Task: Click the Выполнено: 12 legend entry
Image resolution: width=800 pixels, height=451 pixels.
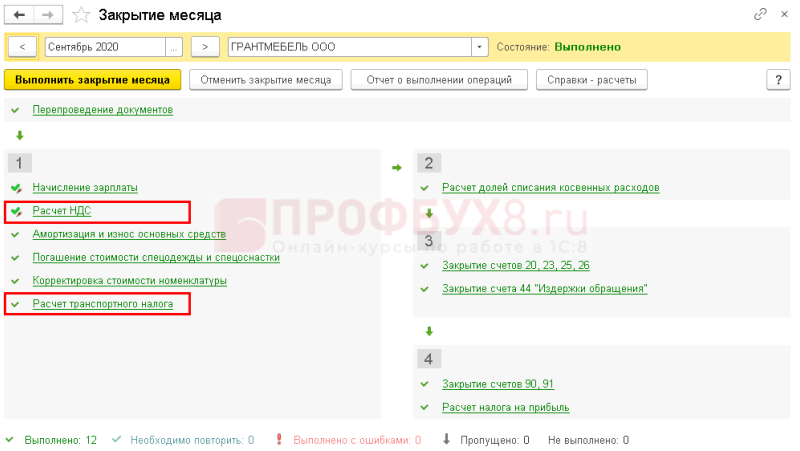Action: (61, 440)
